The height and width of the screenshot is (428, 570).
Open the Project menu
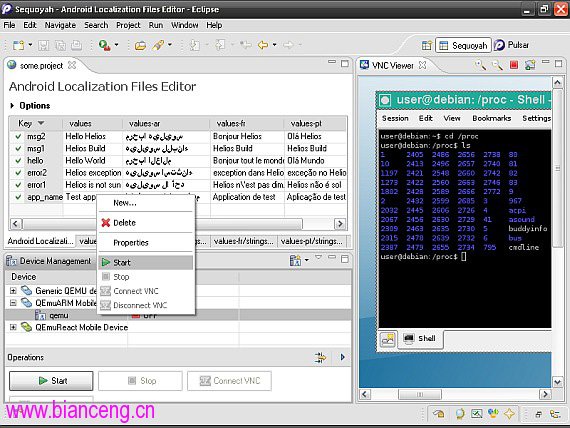128,25
